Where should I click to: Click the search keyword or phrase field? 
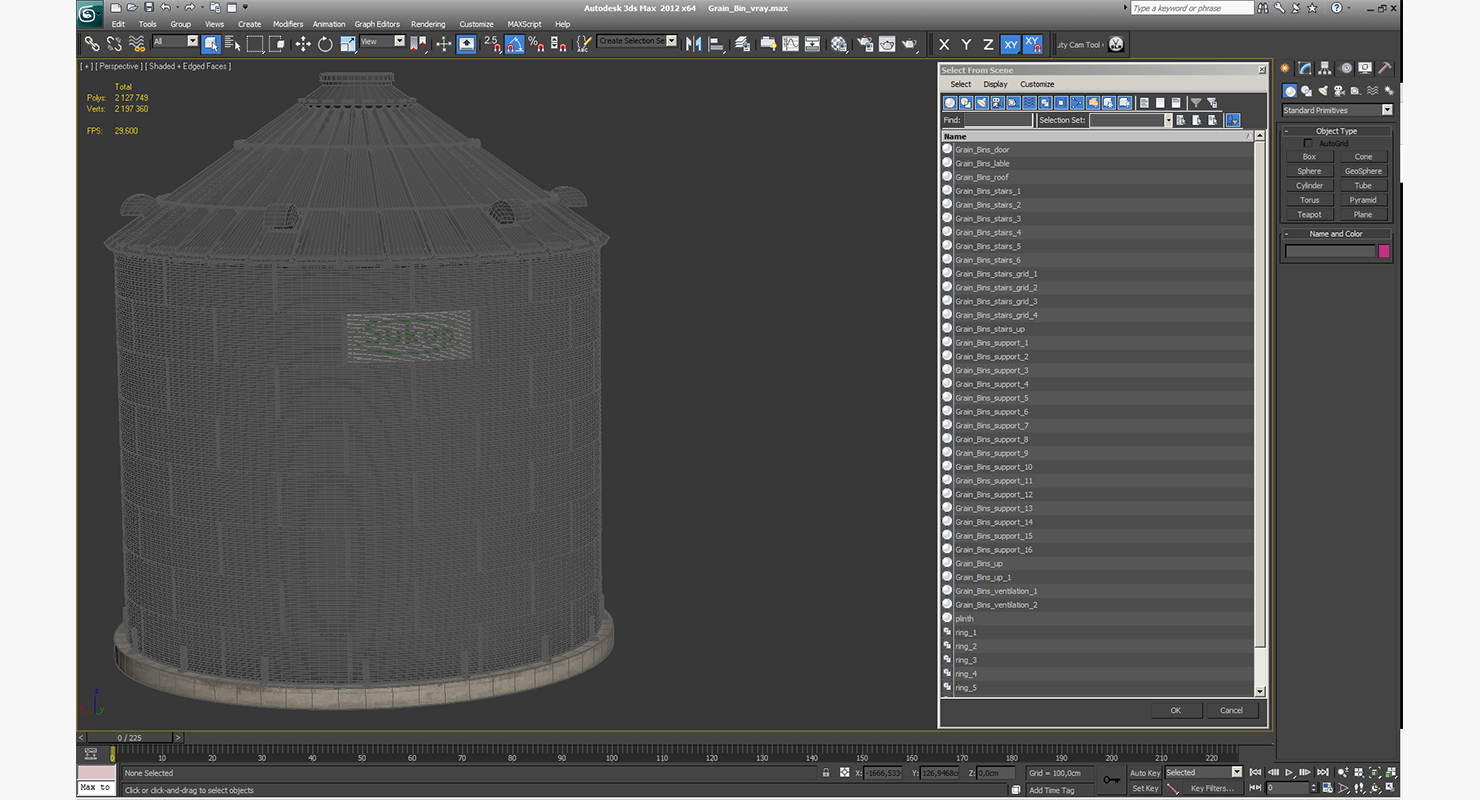(1191, 8)
